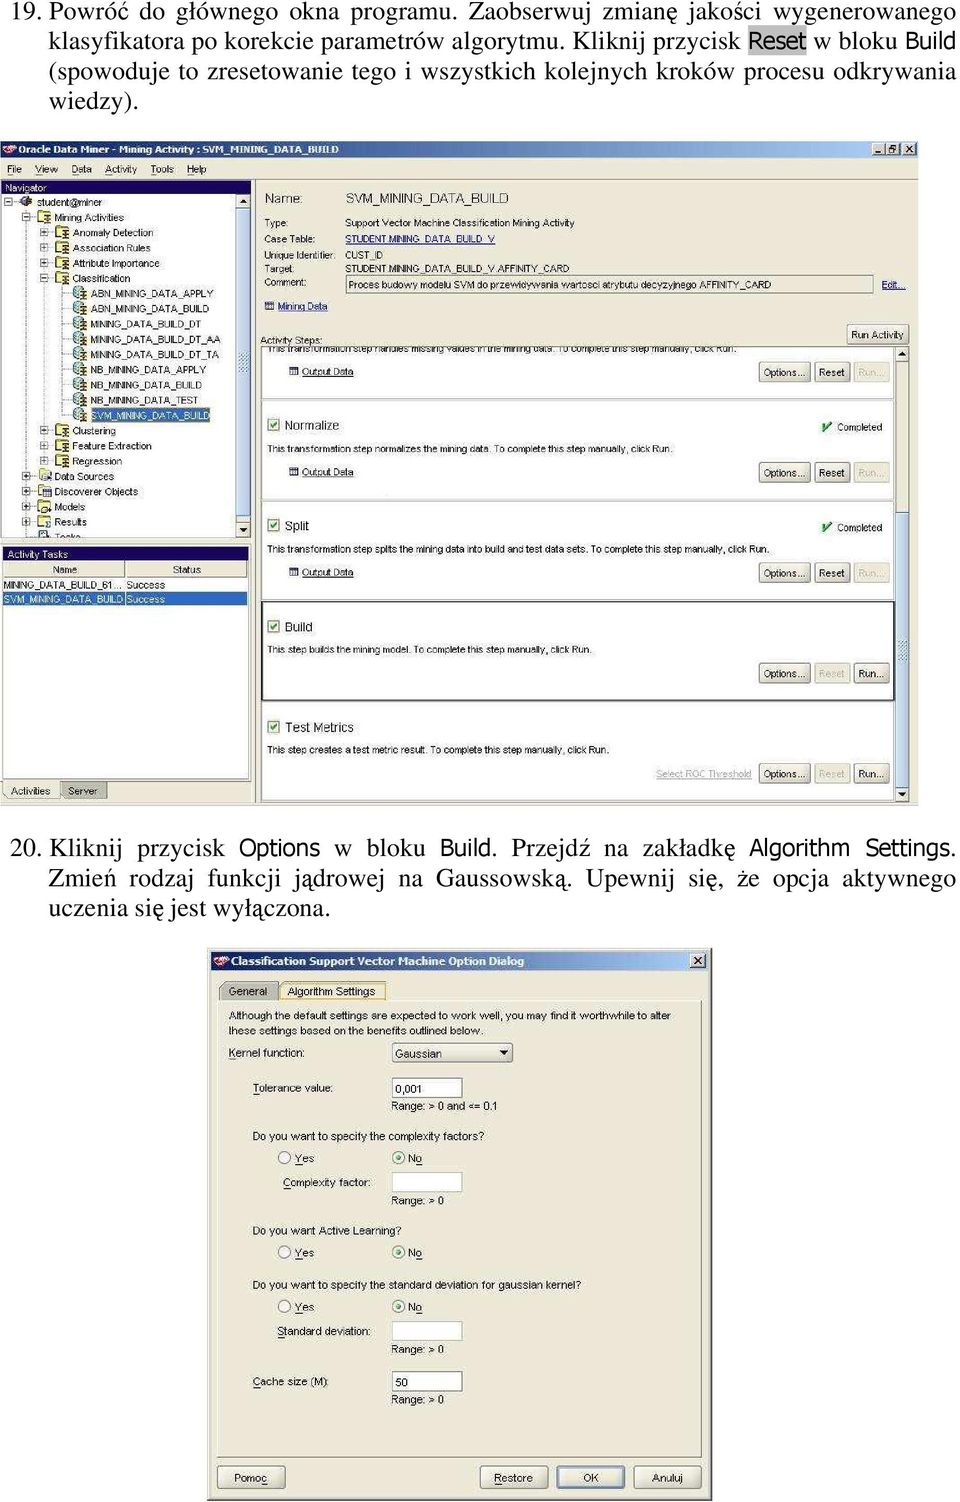Open the Tools menu
This screenshot has height=1502, width=960.
(162, 169)
